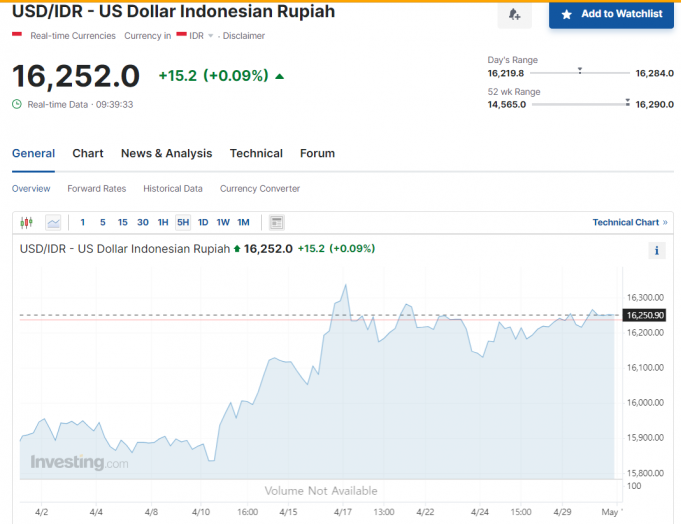Select the 1M chart interval
The height and width of the screenshot is (524, 681).
pos(243,222)
